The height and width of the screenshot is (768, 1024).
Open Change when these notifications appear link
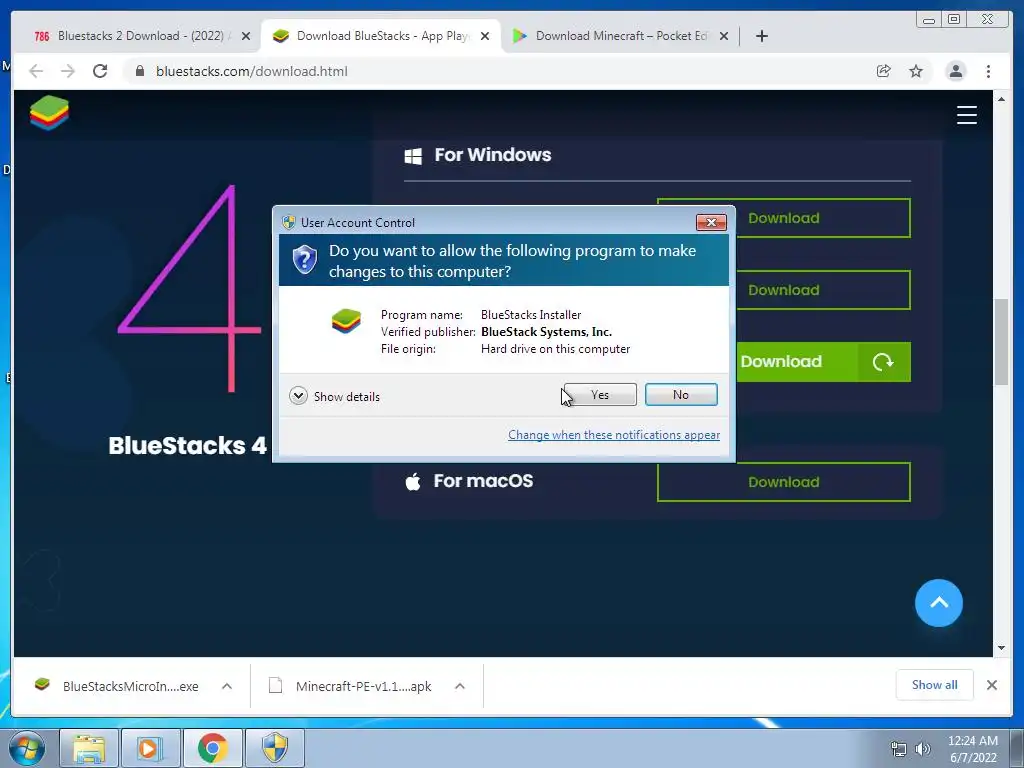tap(614, 435)
